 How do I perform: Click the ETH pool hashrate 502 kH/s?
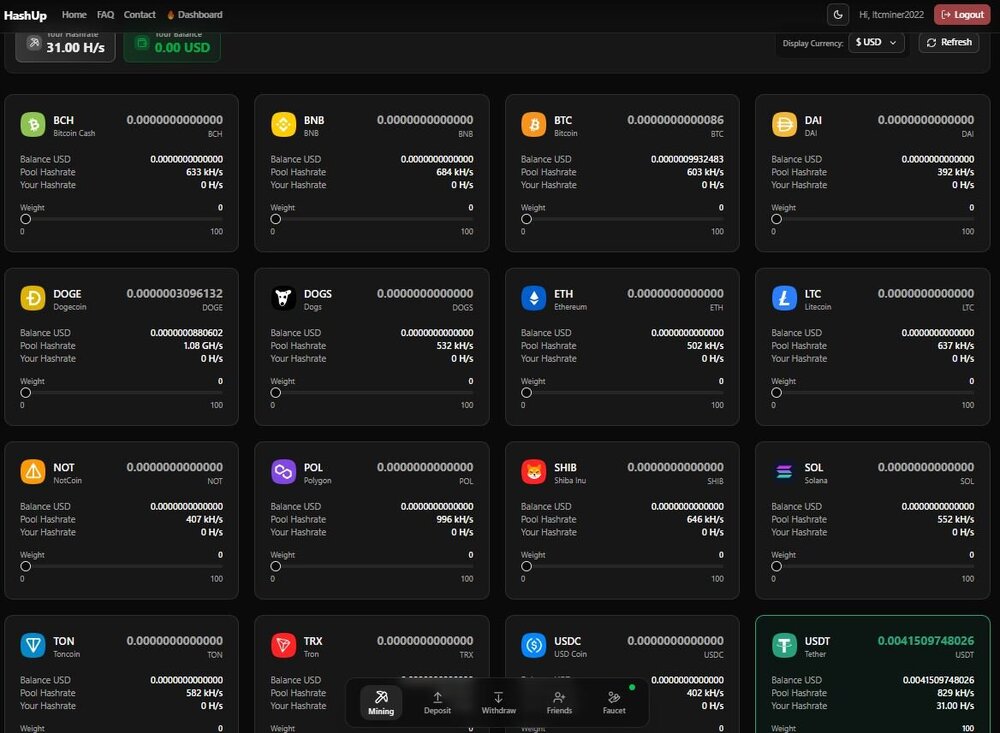705,346
